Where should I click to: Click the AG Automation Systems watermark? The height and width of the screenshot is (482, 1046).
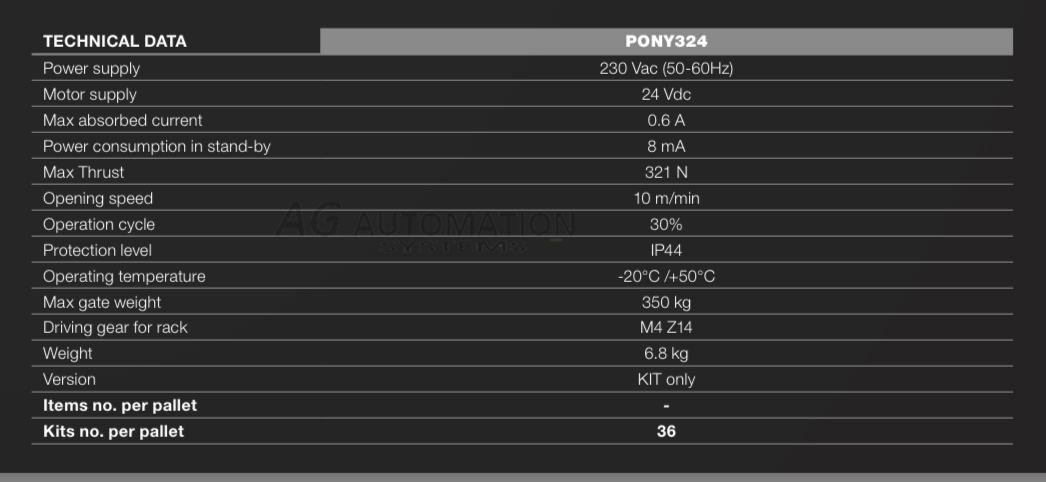tap(425, 231)
